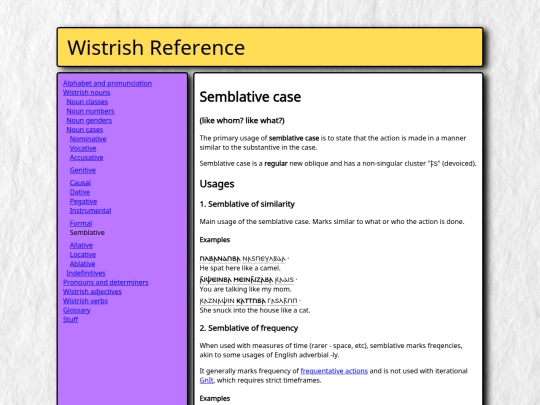The image size is (540, 405).
Task: Click the bold word 'regular'
Action: [276, 164]
